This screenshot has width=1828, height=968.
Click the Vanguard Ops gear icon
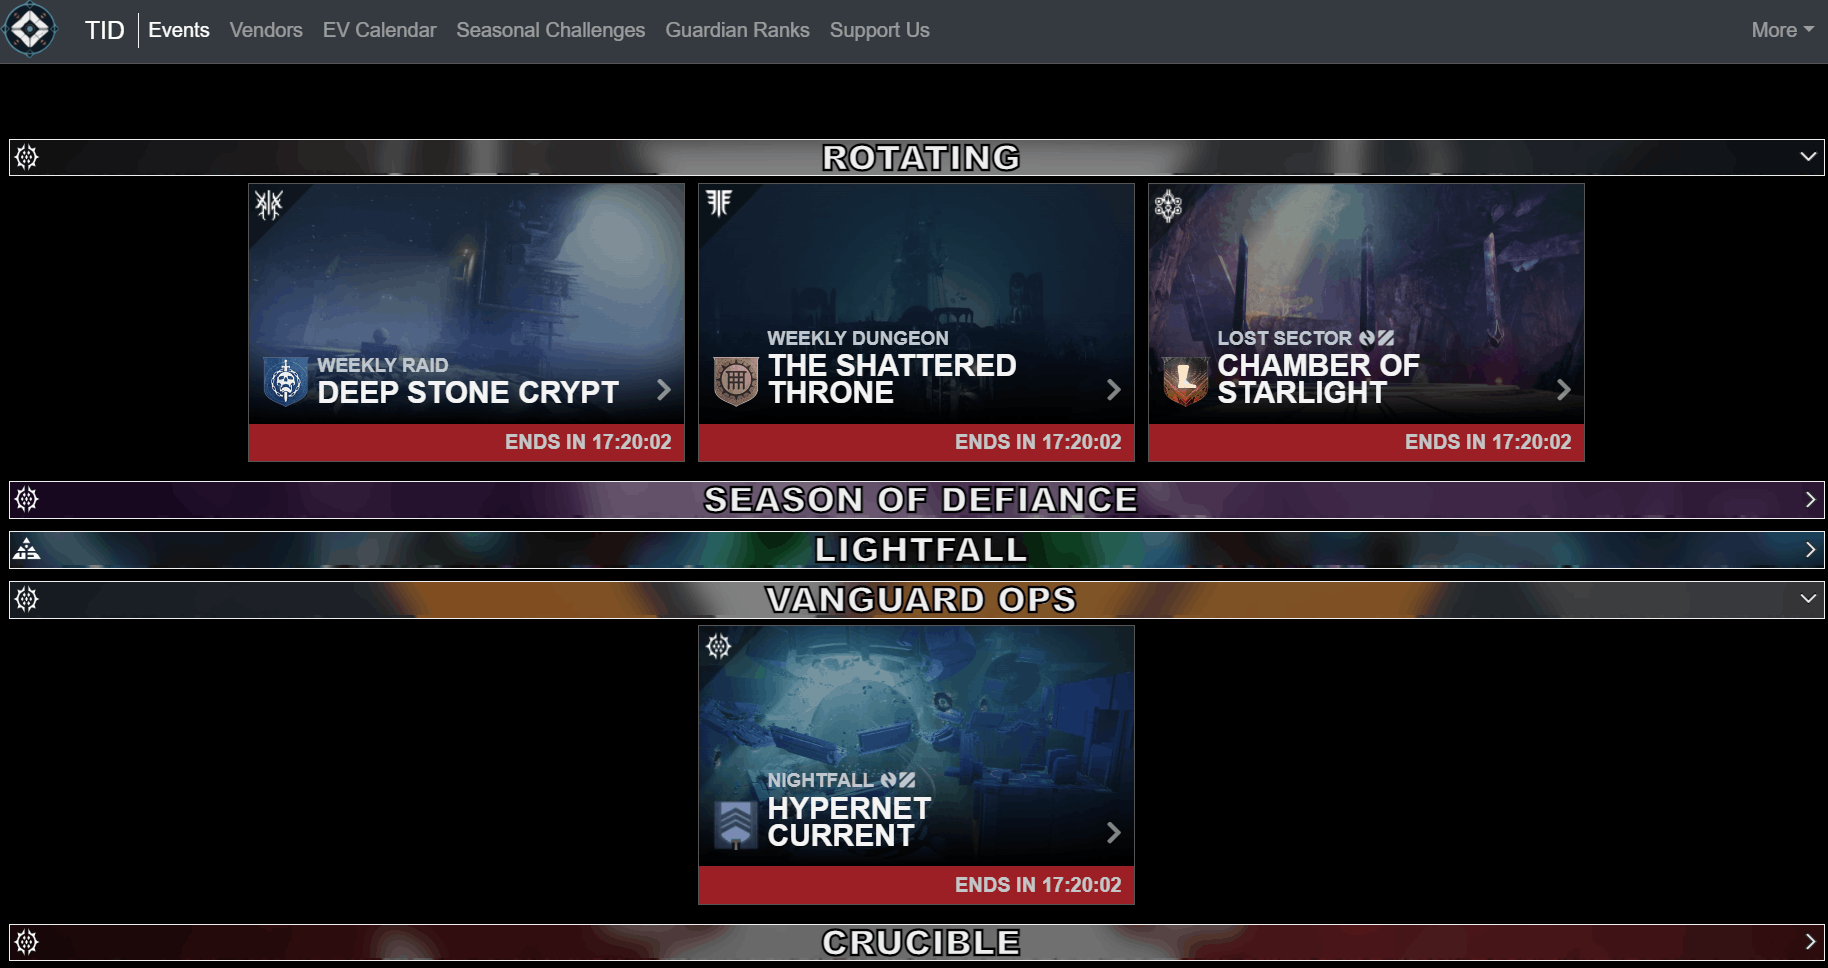click(x=27, y=599)
